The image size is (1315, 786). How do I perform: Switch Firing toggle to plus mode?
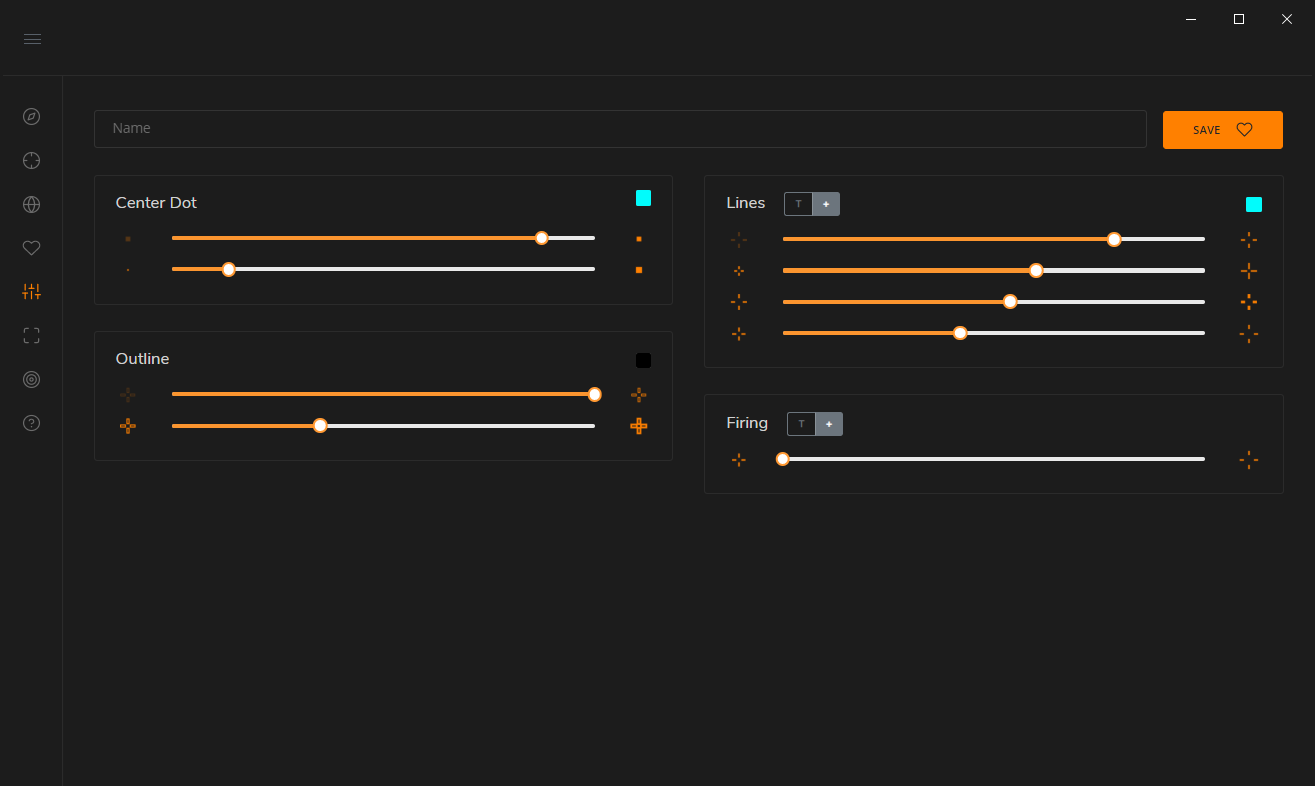pyautogui.click(x=829, y=423)
